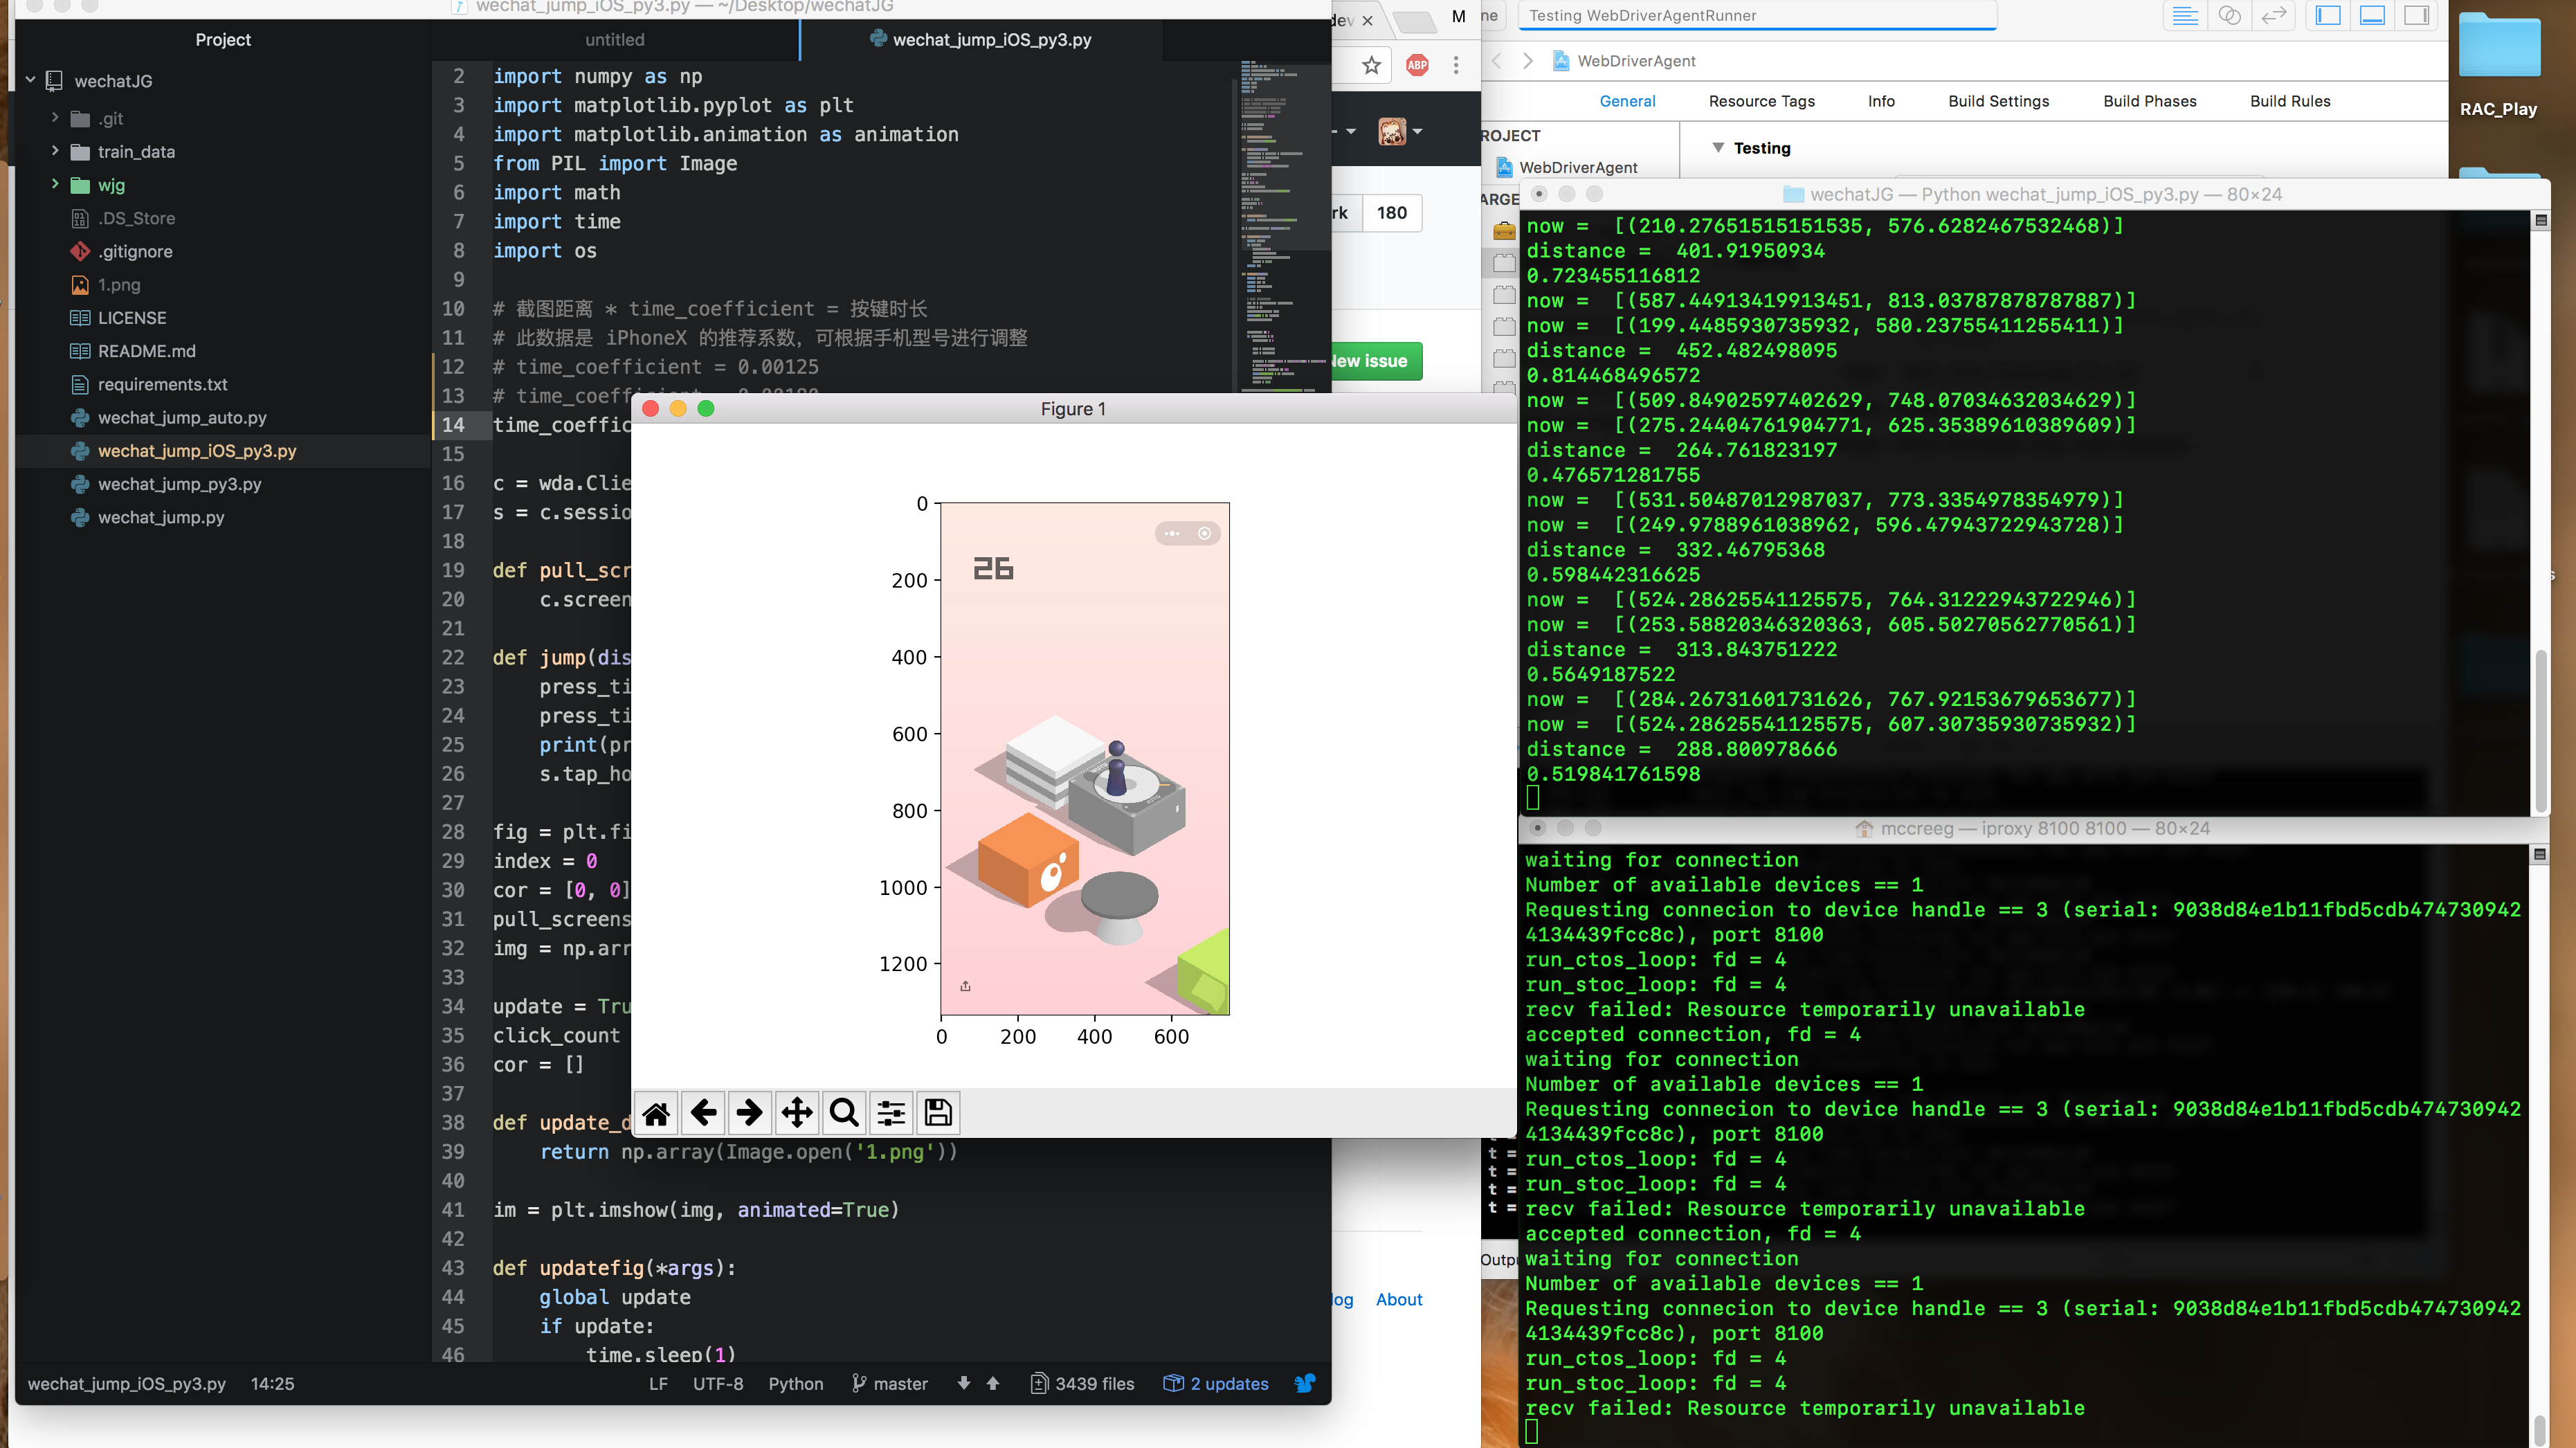Open the About link
This screenshot has height=1448, width=2576.
point(1398,1299)
